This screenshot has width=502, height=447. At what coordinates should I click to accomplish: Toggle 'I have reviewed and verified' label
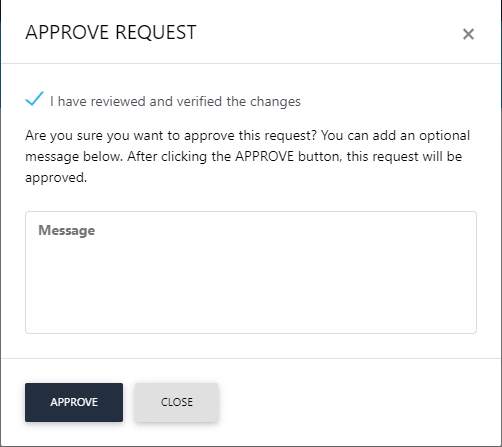[175, 101]
